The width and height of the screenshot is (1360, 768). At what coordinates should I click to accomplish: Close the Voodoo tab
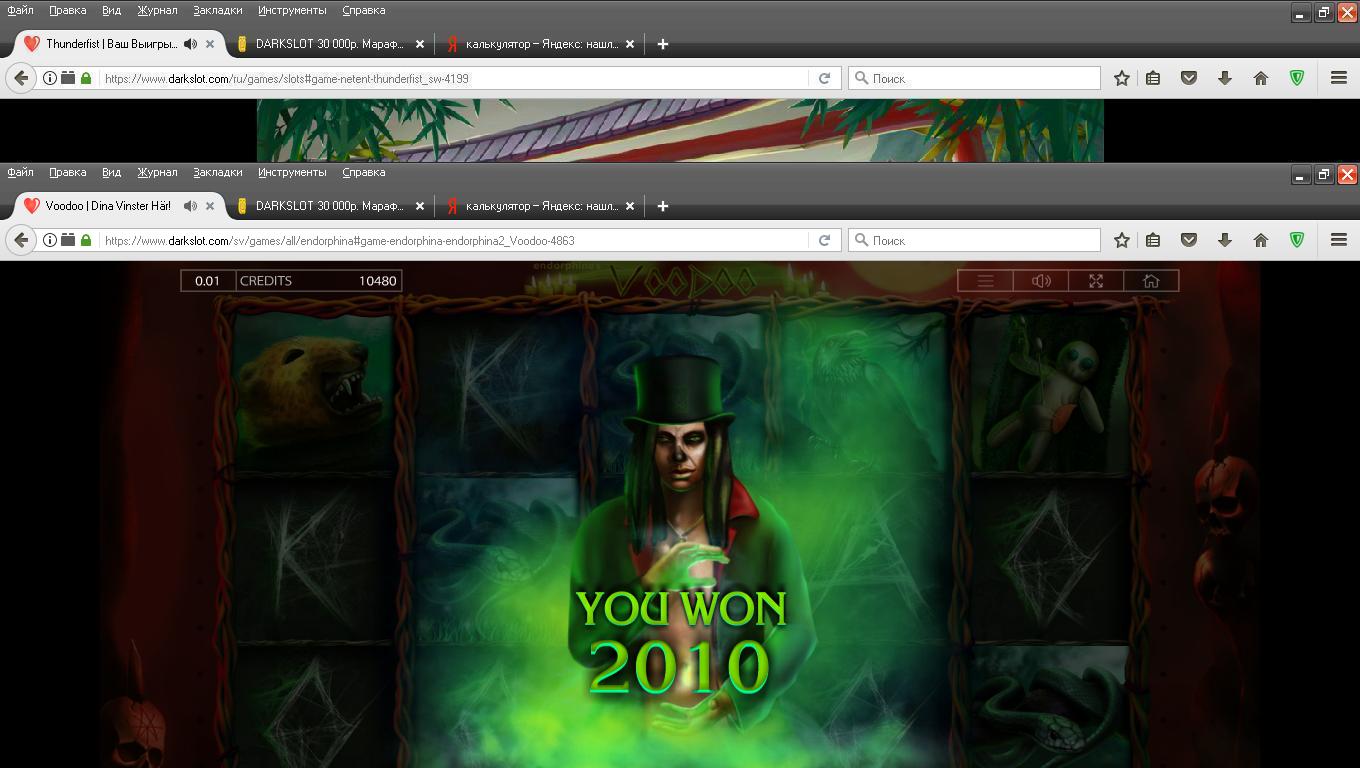[x=210, y=206]
